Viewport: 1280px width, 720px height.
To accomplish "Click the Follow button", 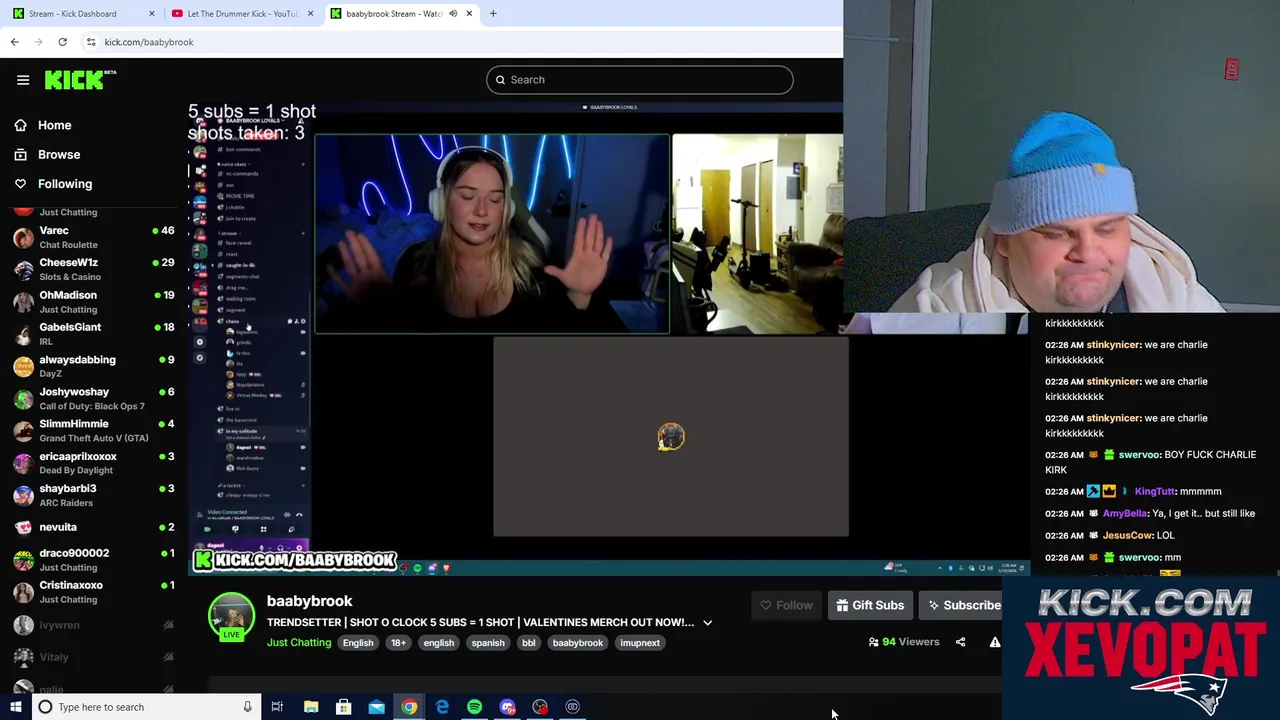I will point(786,605).
